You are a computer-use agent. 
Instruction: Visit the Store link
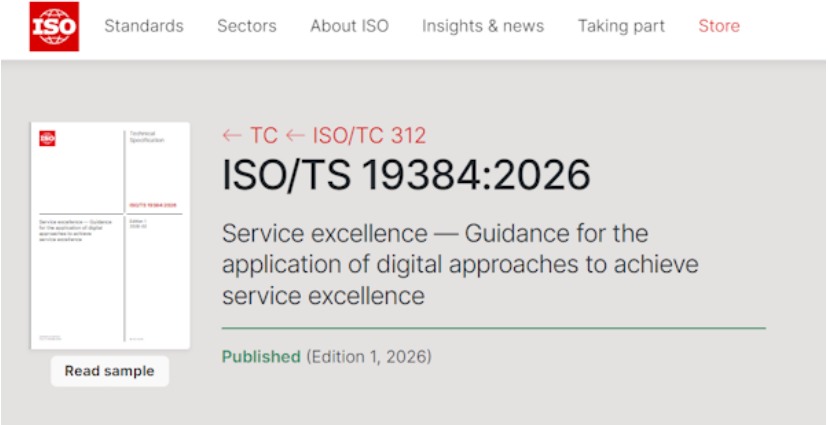pyautogui.click(x=719, y=26)
